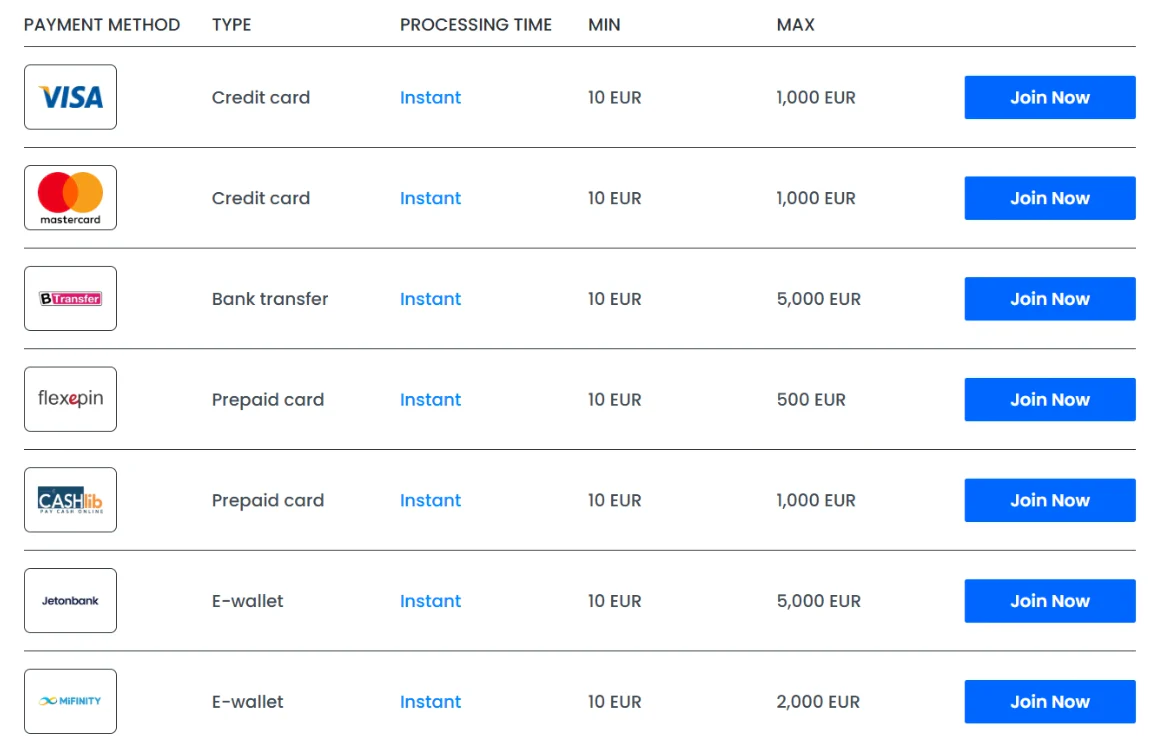This screenshot has height=741, width=1158.
Task: Choose the BTransfer bank transfer logo
Action: [70, 298]
